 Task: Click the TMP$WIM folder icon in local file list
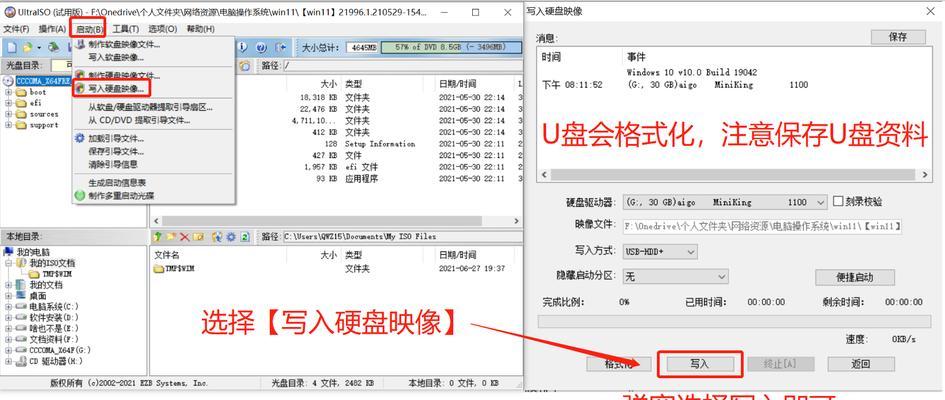coord(159,269)
